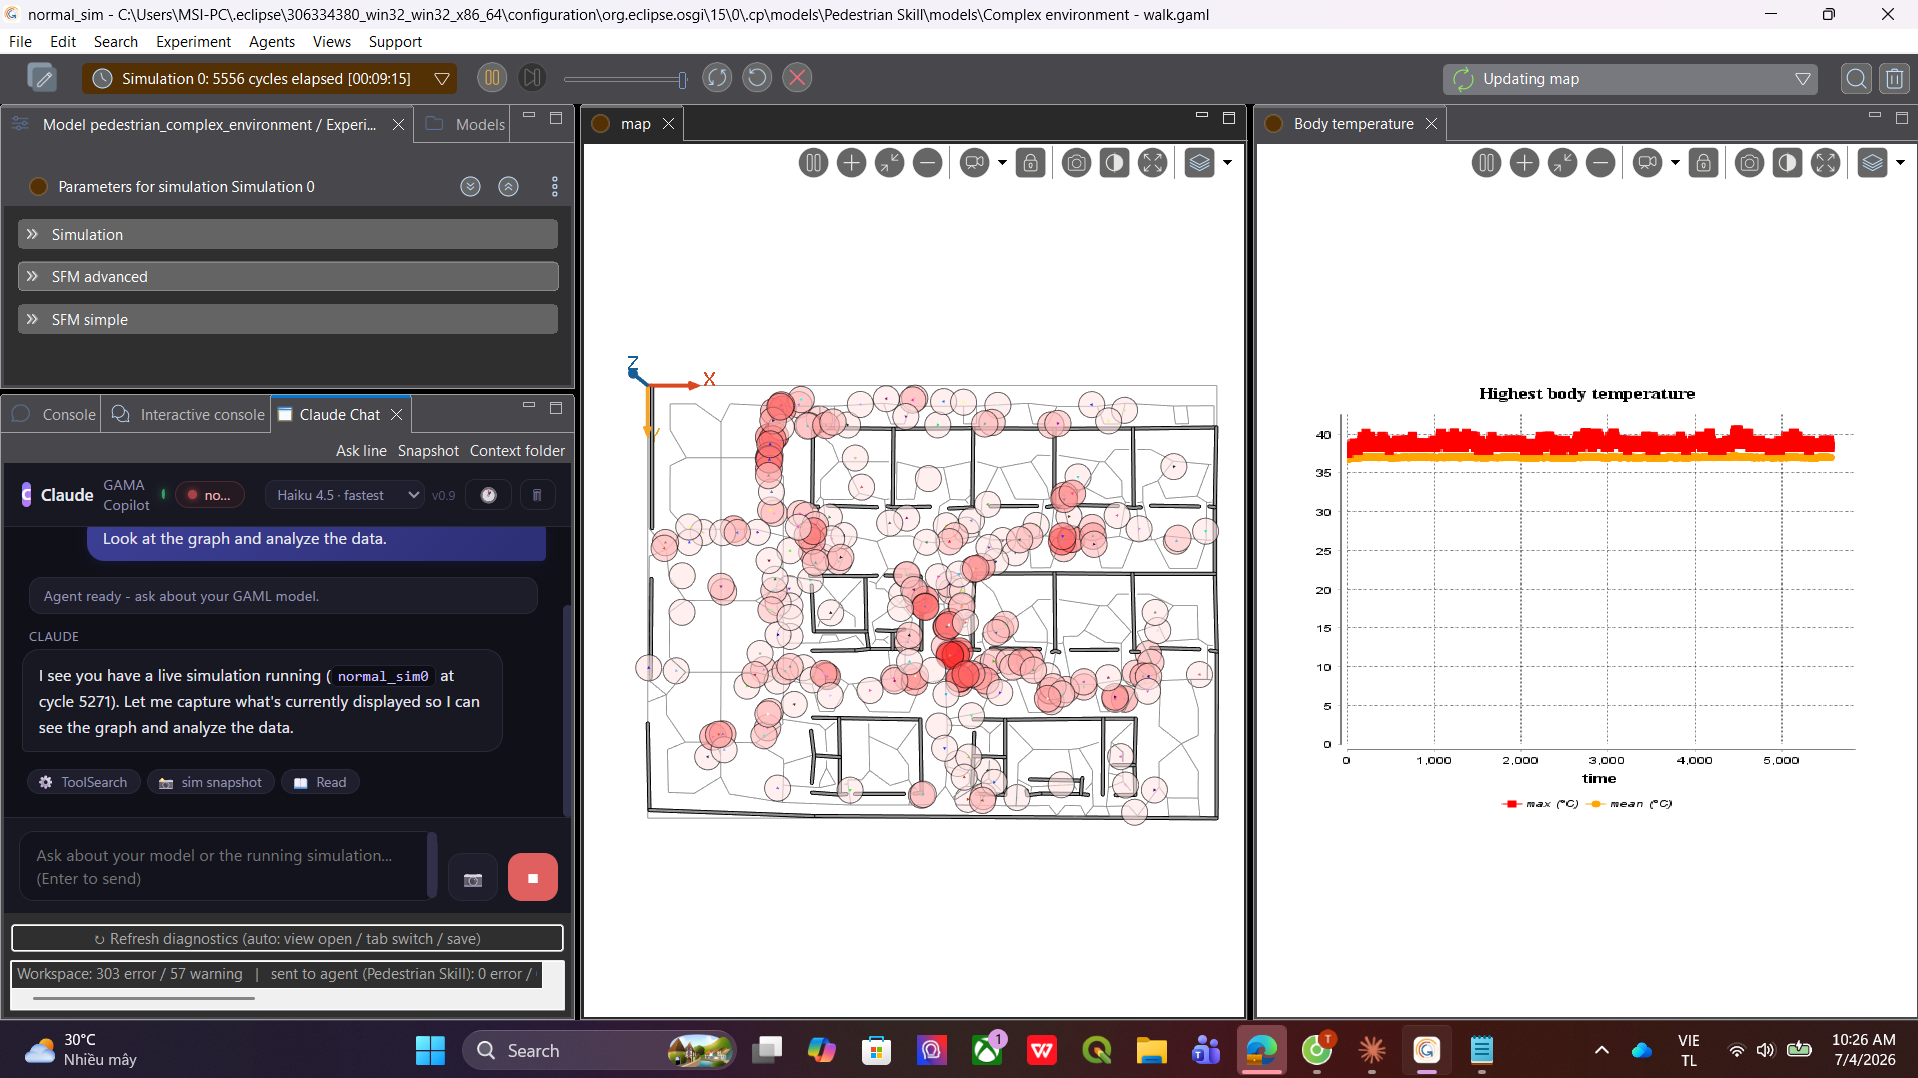Click the layers icon in the map toolbar
This screenshot has width=1918, height=1078.
tap(1199, 163)
